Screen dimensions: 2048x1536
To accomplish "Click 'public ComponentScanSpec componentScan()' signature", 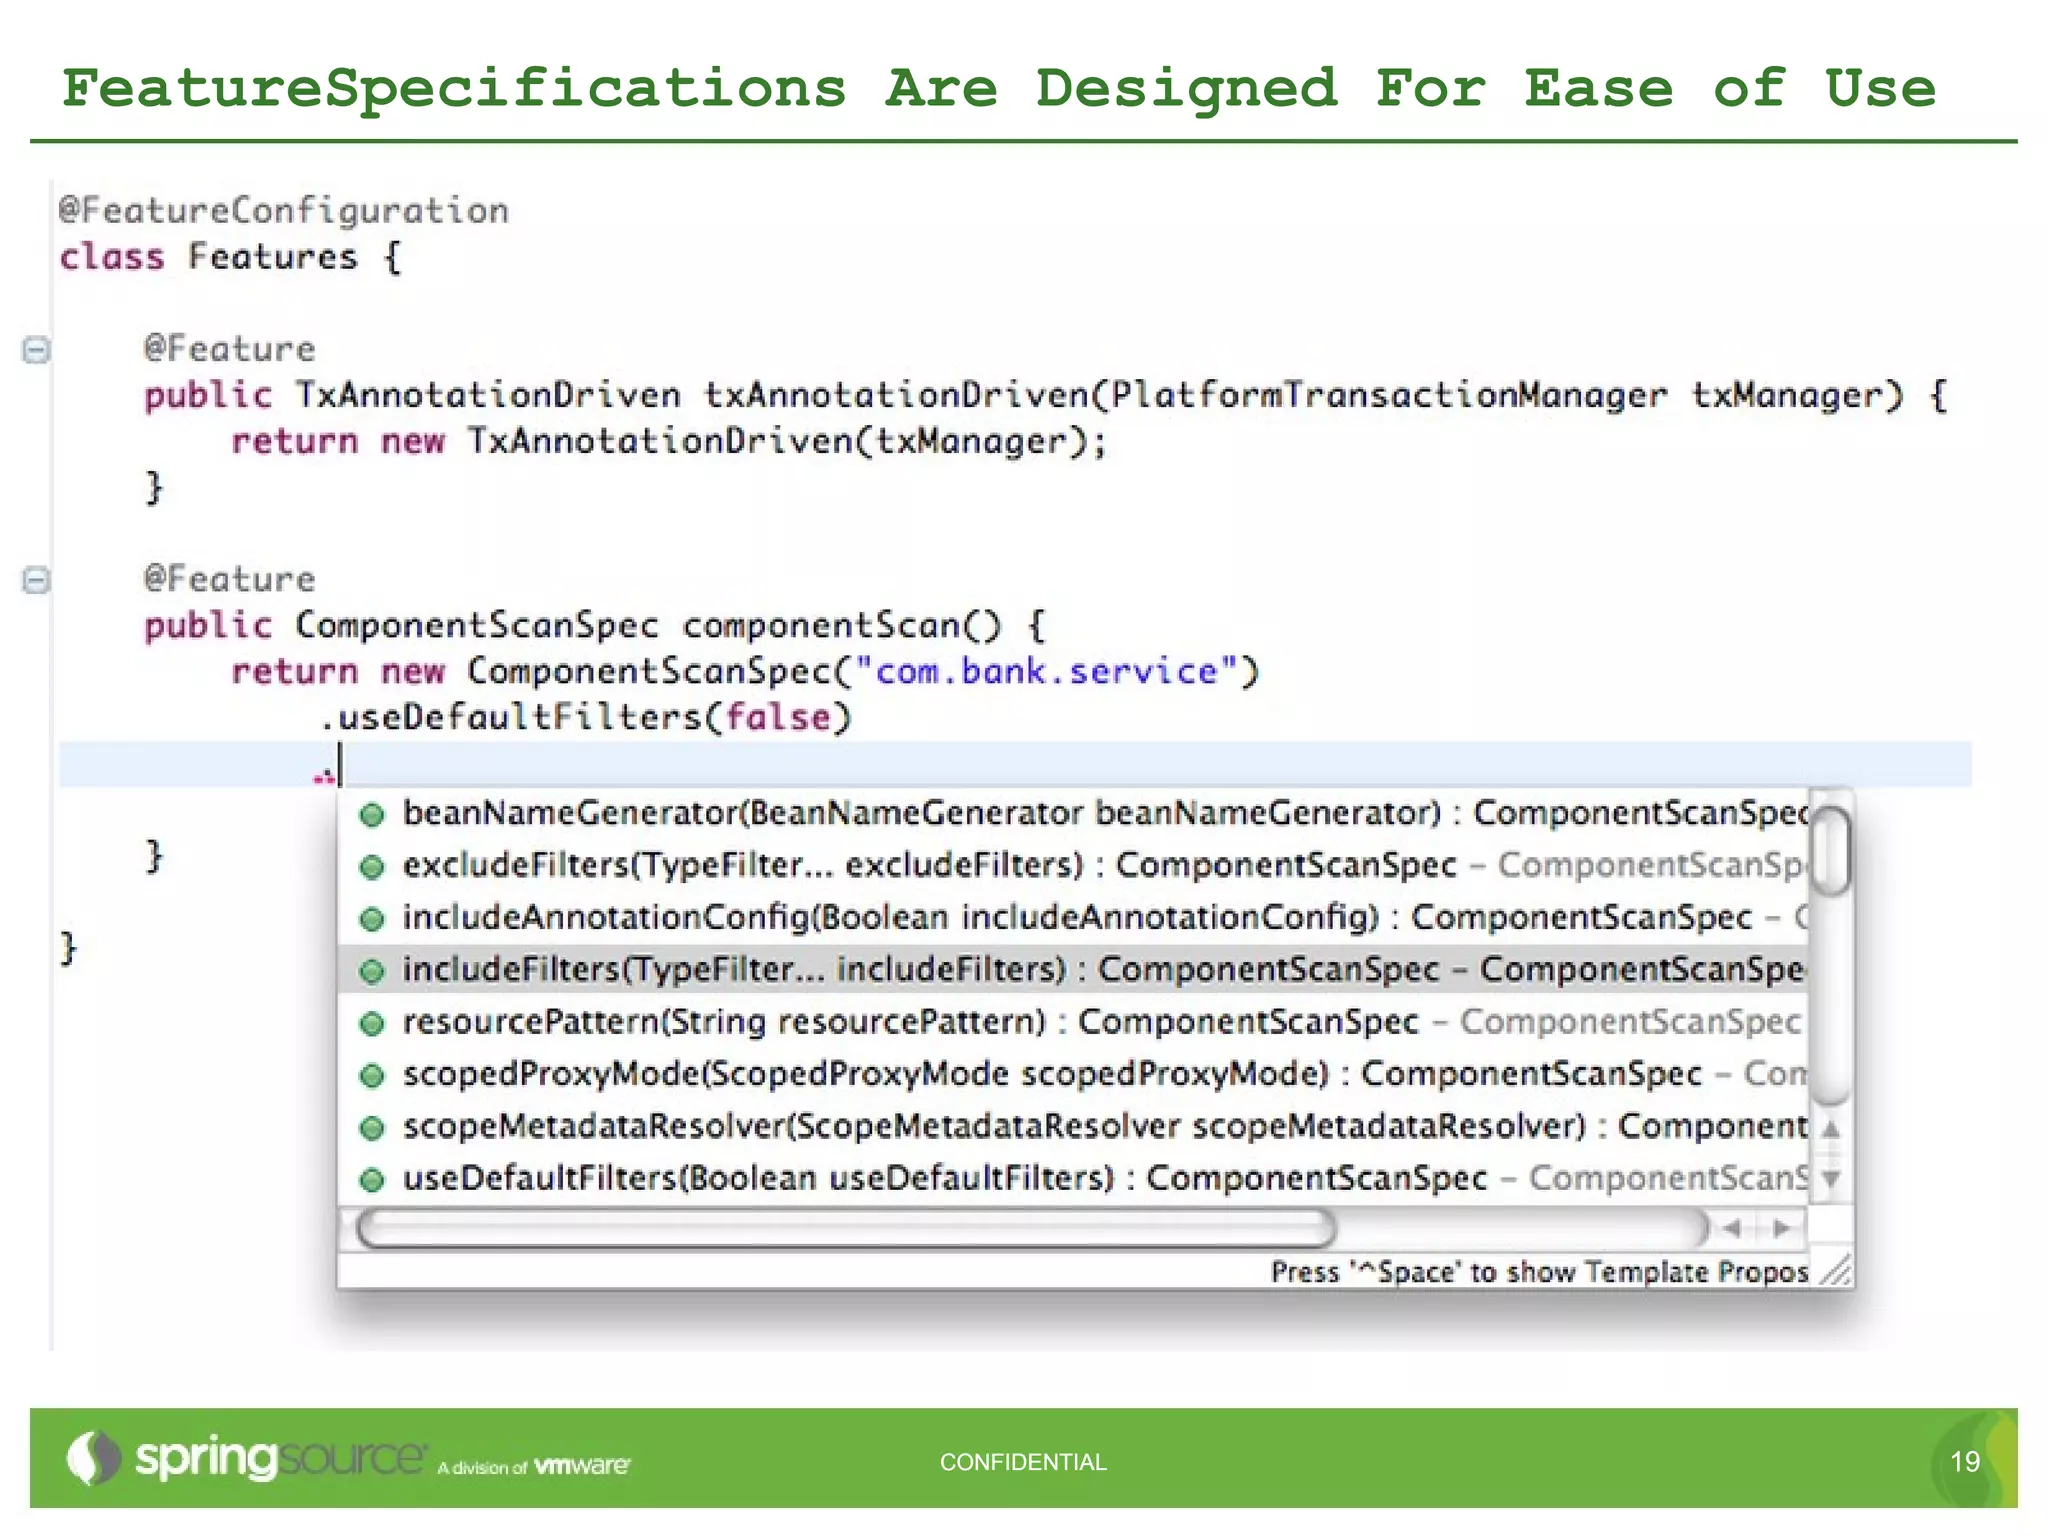I will point(573,626).
